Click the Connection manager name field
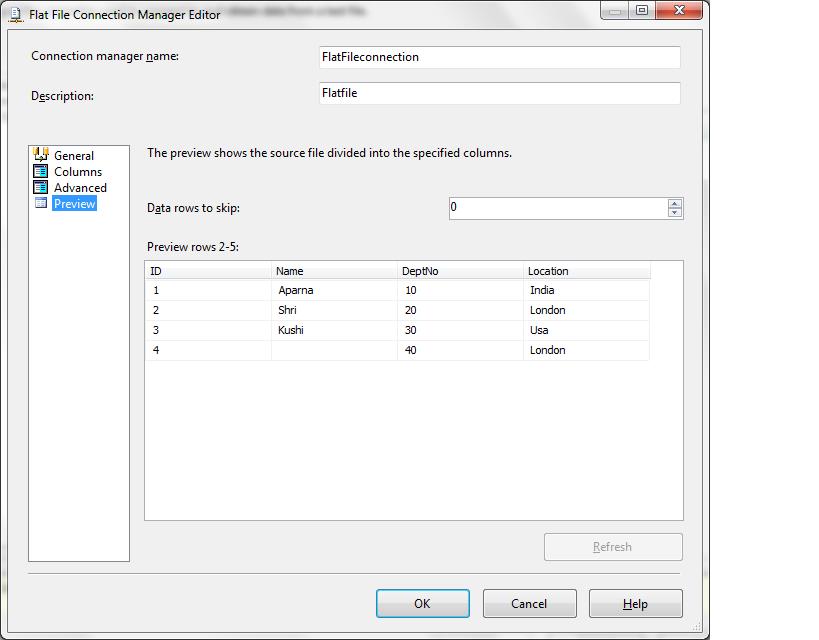Image resolution: width=819 pixels, height=640 pixels. pos(499,57)
